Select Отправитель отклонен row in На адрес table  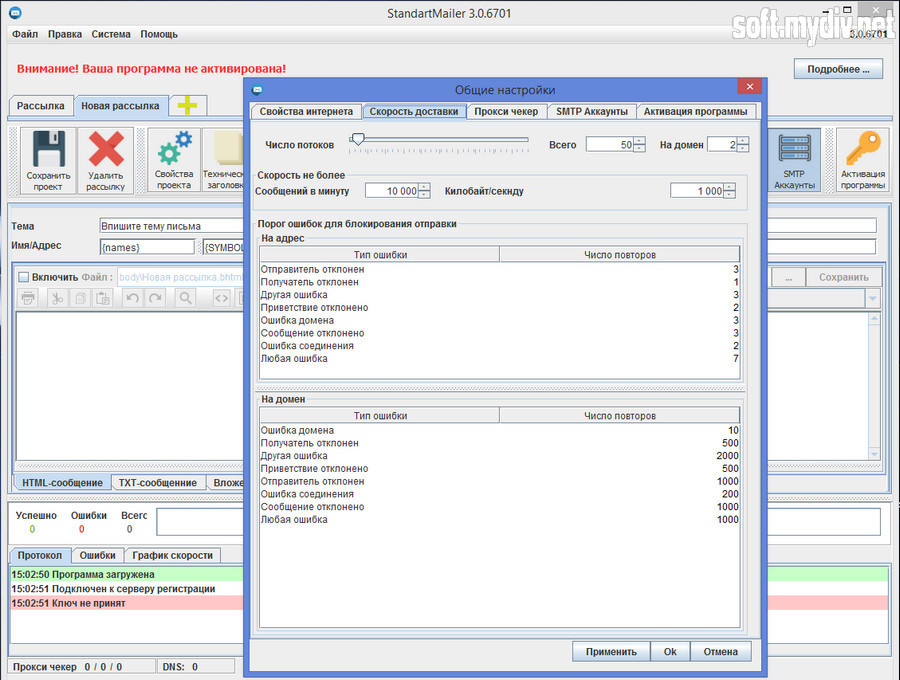(500, 269)
